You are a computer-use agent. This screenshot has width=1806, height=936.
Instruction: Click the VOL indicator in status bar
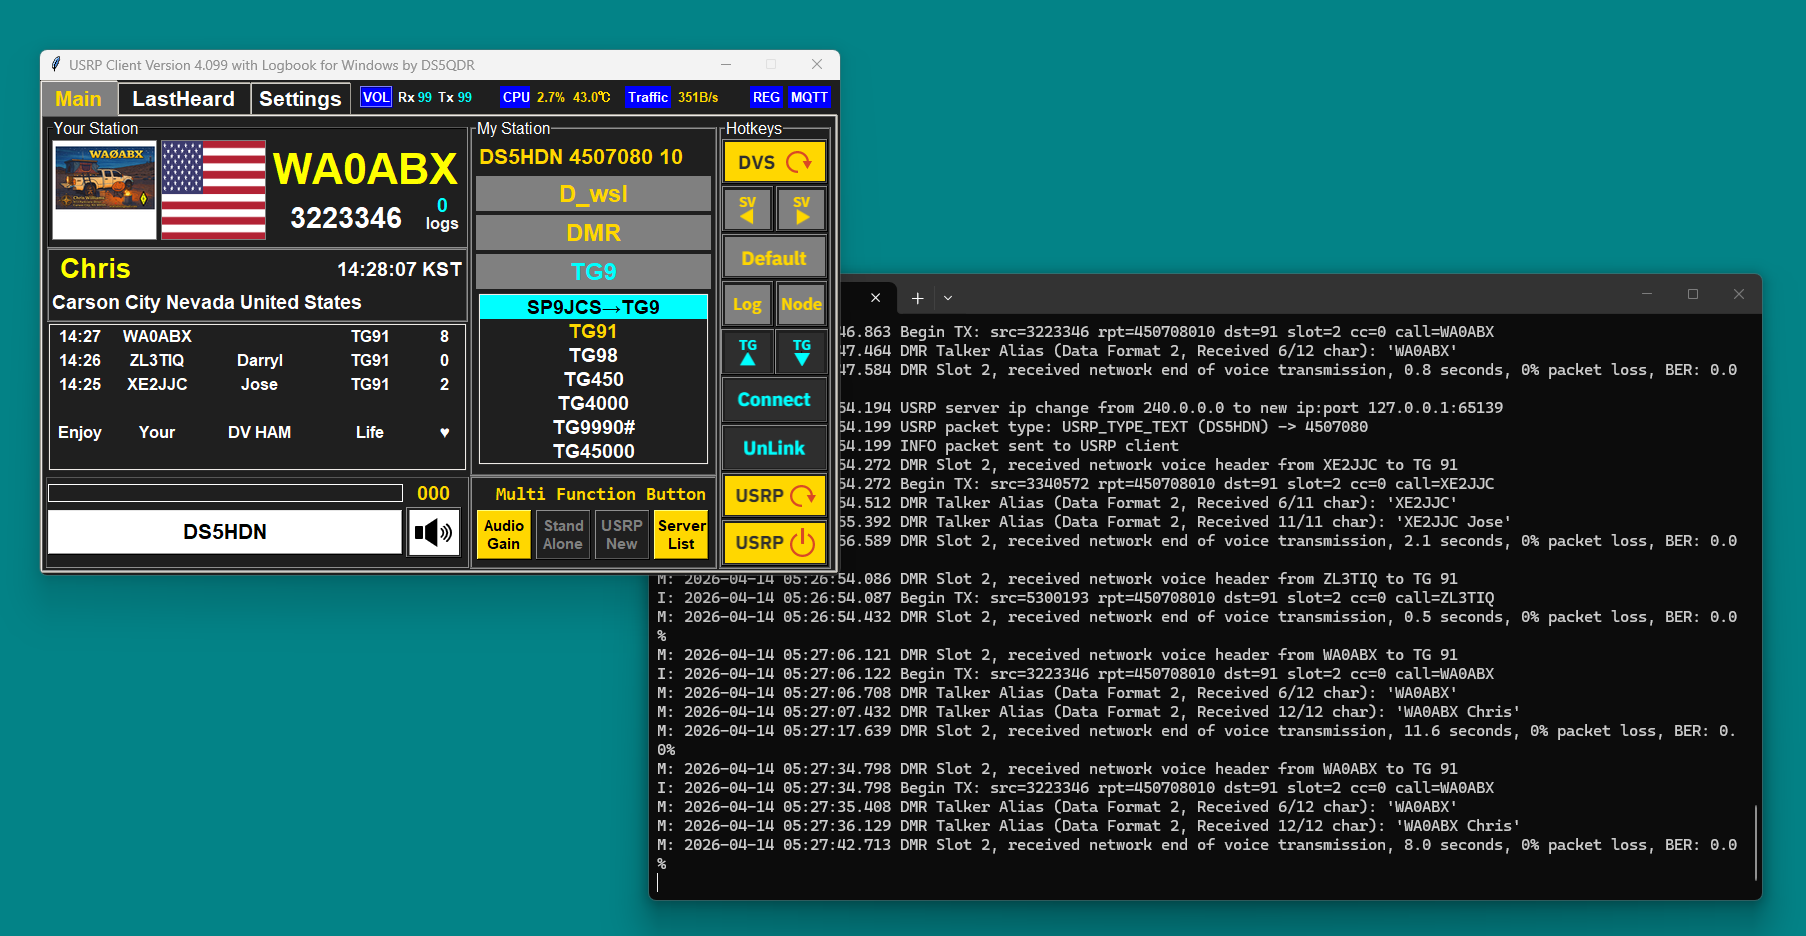pyautogui.click(x=376, y=97)
